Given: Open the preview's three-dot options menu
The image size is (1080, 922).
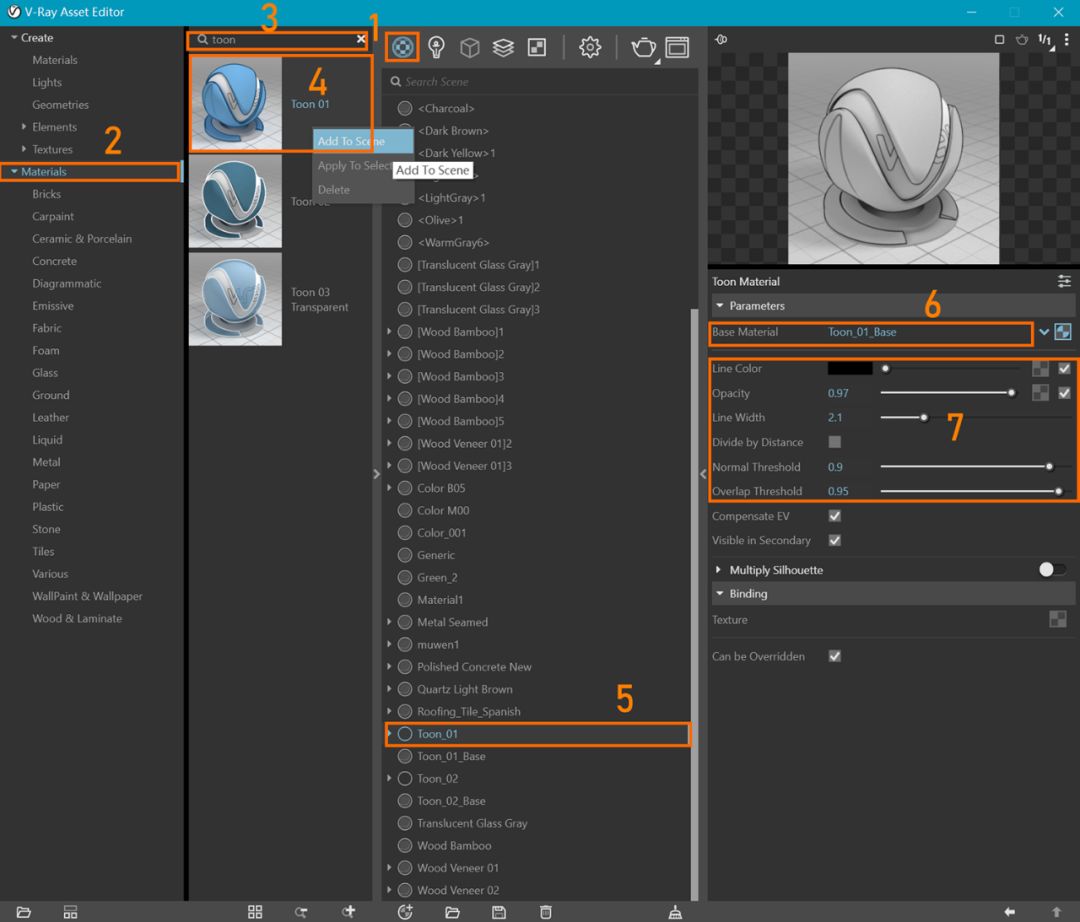Looking at the screenshot, I should click(x=1066, y=40).
